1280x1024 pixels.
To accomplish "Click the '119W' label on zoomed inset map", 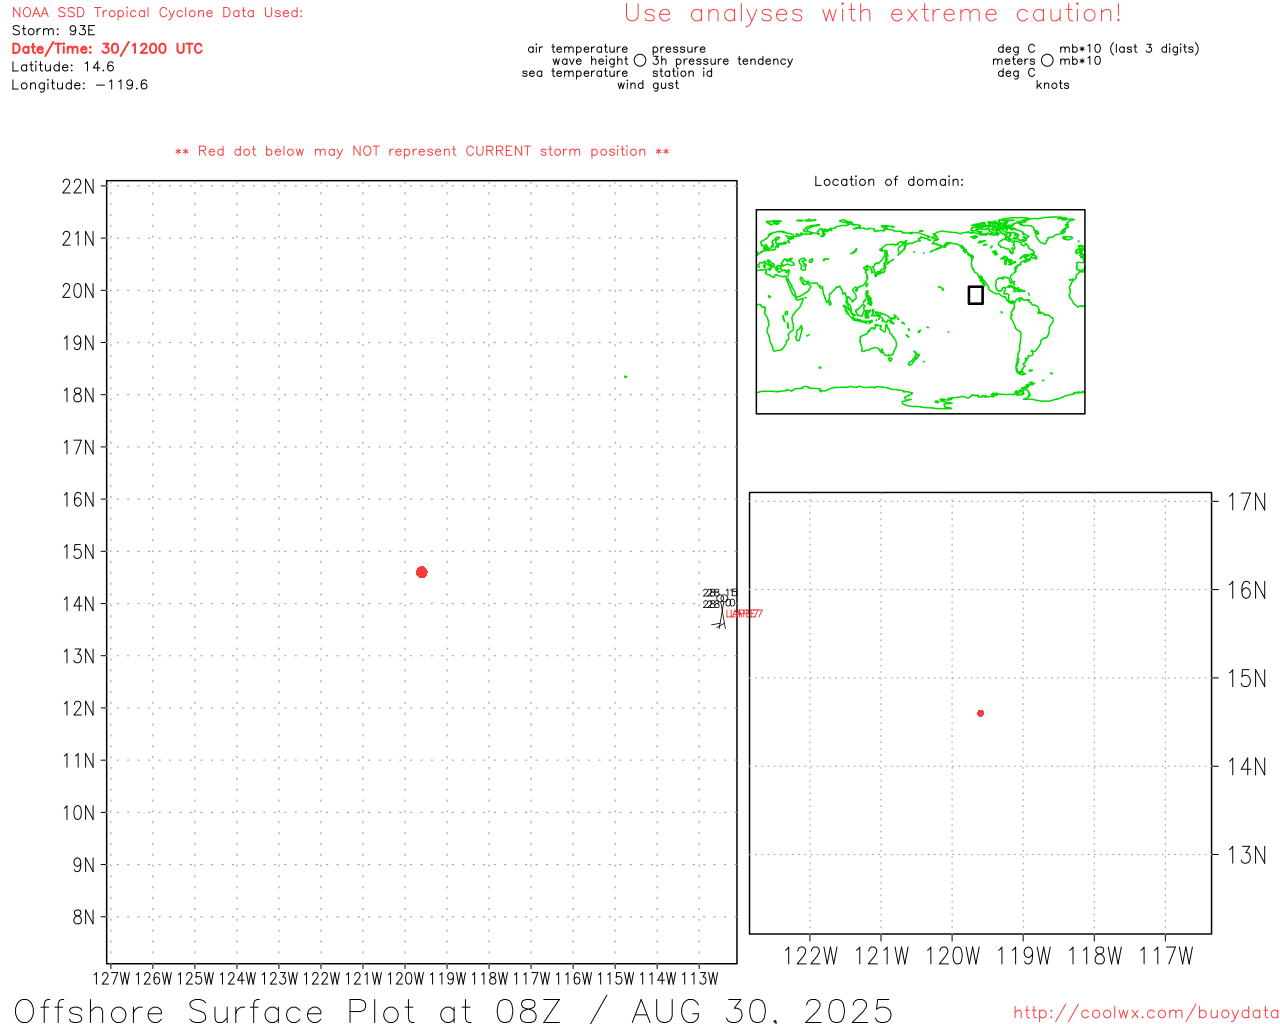I will coord(1023,957).
